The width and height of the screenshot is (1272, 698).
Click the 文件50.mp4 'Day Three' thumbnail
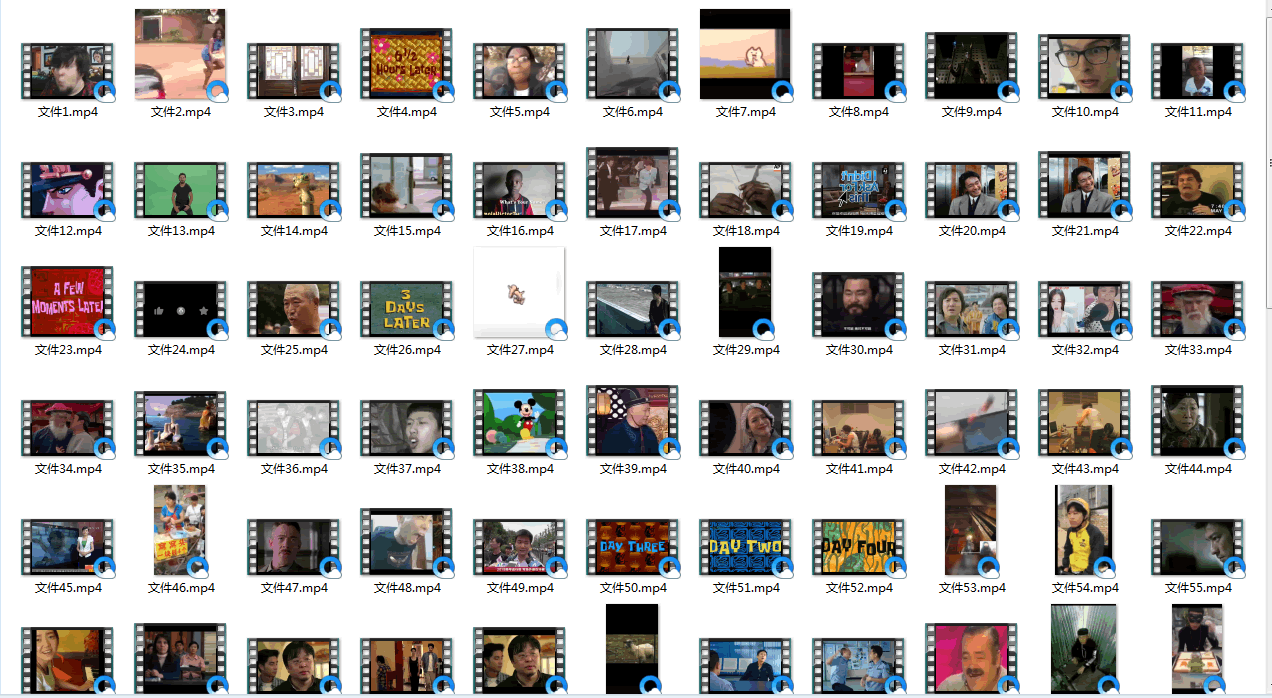[632, 546]
